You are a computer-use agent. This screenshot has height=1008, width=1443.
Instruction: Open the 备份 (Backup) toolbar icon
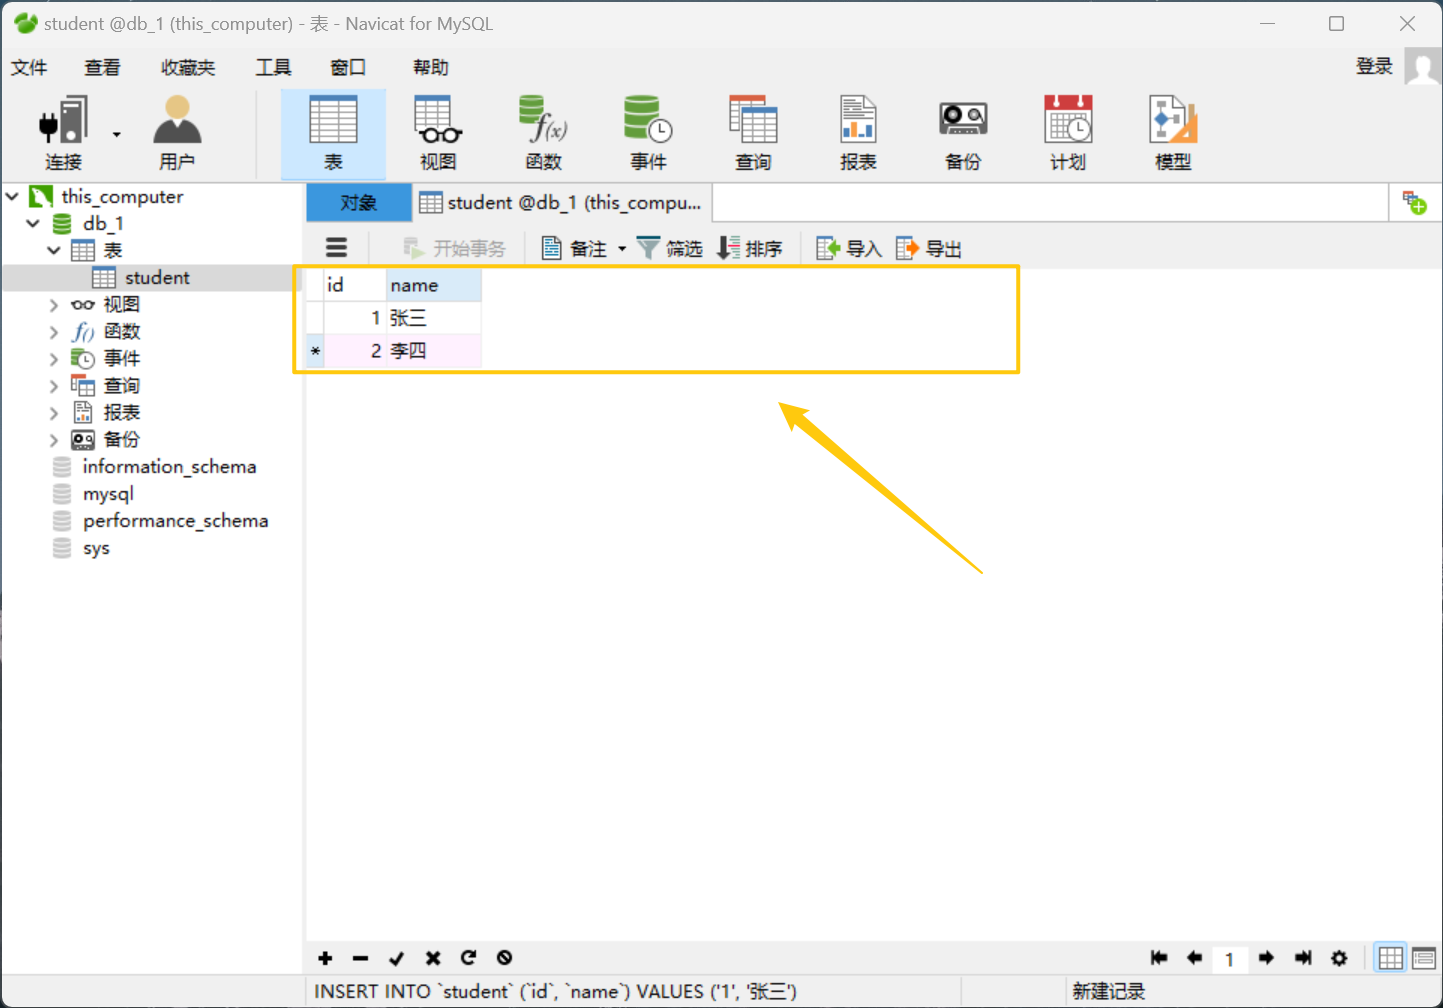961,131
